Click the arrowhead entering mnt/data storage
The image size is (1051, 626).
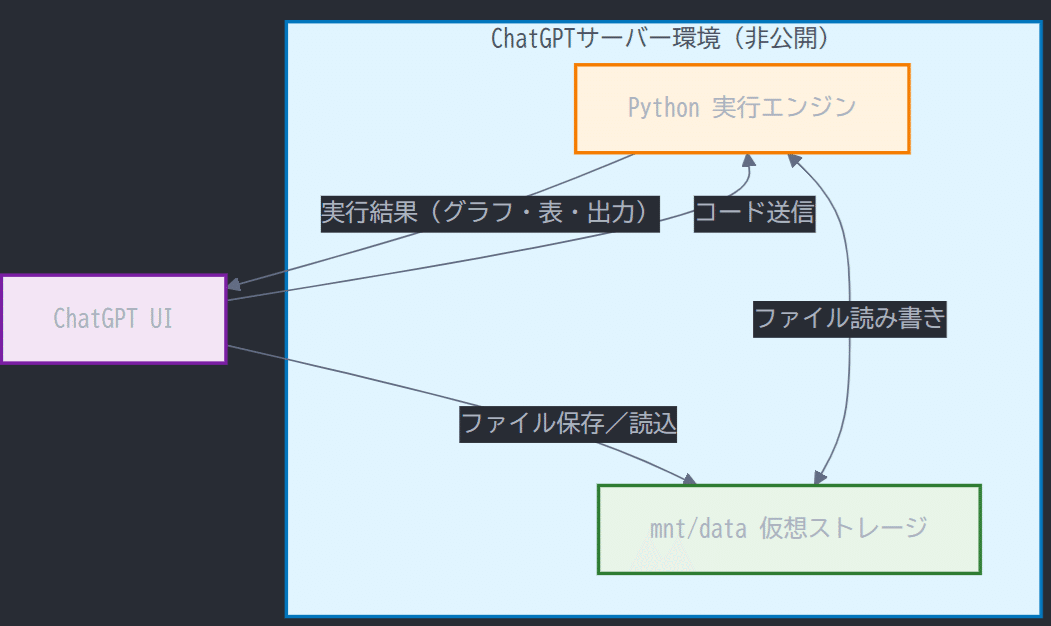pos(819,477)
